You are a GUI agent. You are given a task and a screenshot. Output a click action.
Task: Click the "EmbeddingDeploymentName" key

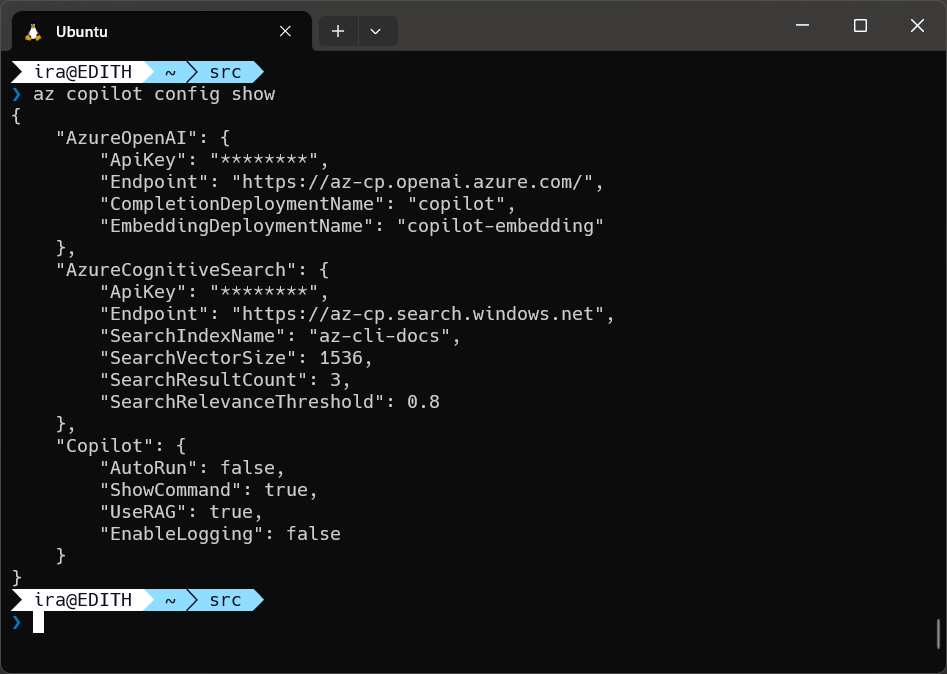pos(237,226)
